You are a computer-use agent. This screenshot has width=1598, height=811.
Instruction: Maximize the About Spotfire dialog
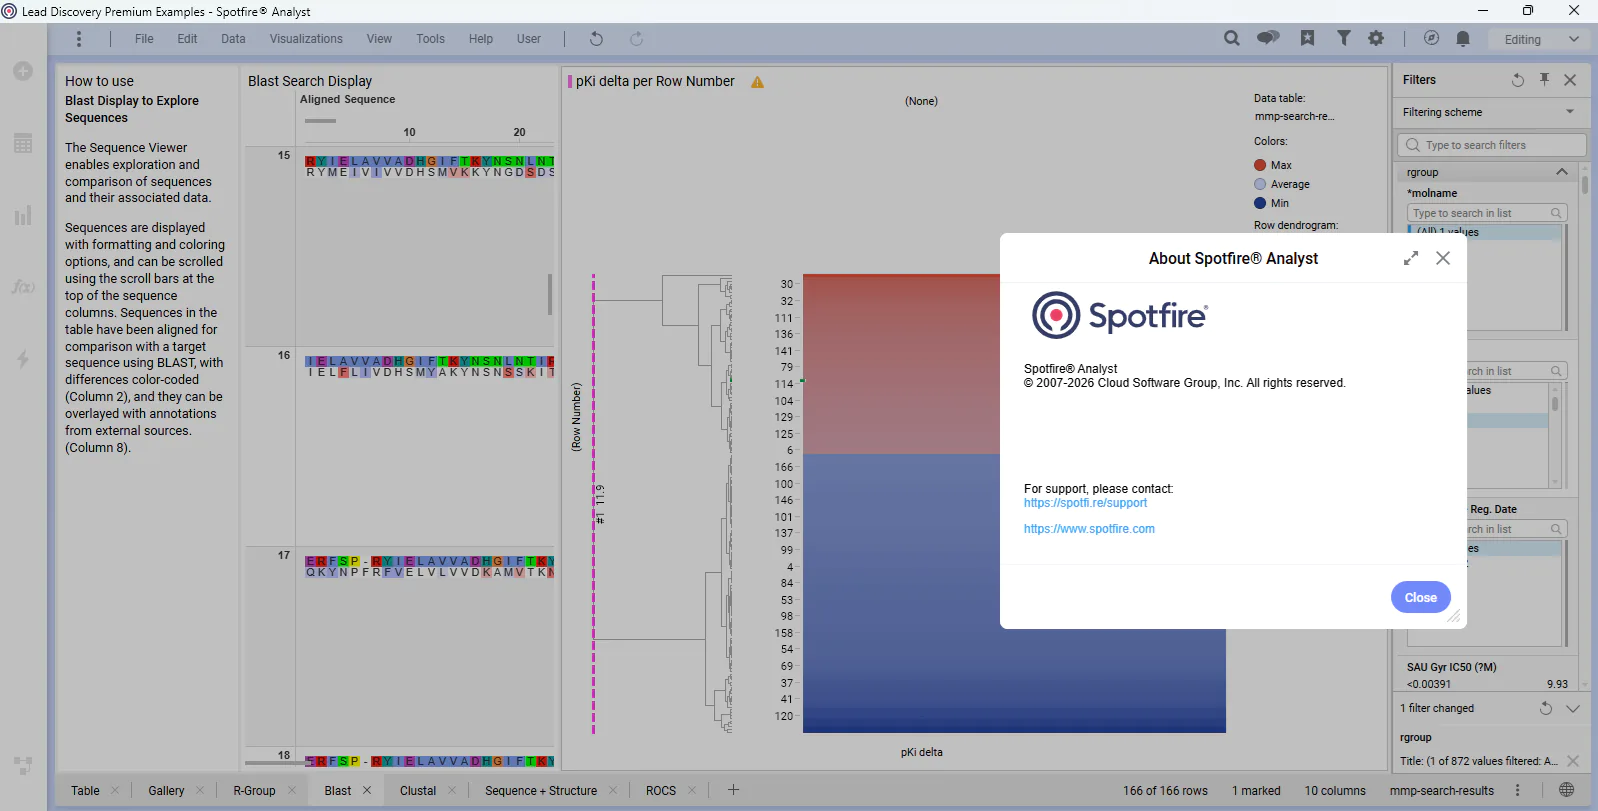tap(1411, 258)
